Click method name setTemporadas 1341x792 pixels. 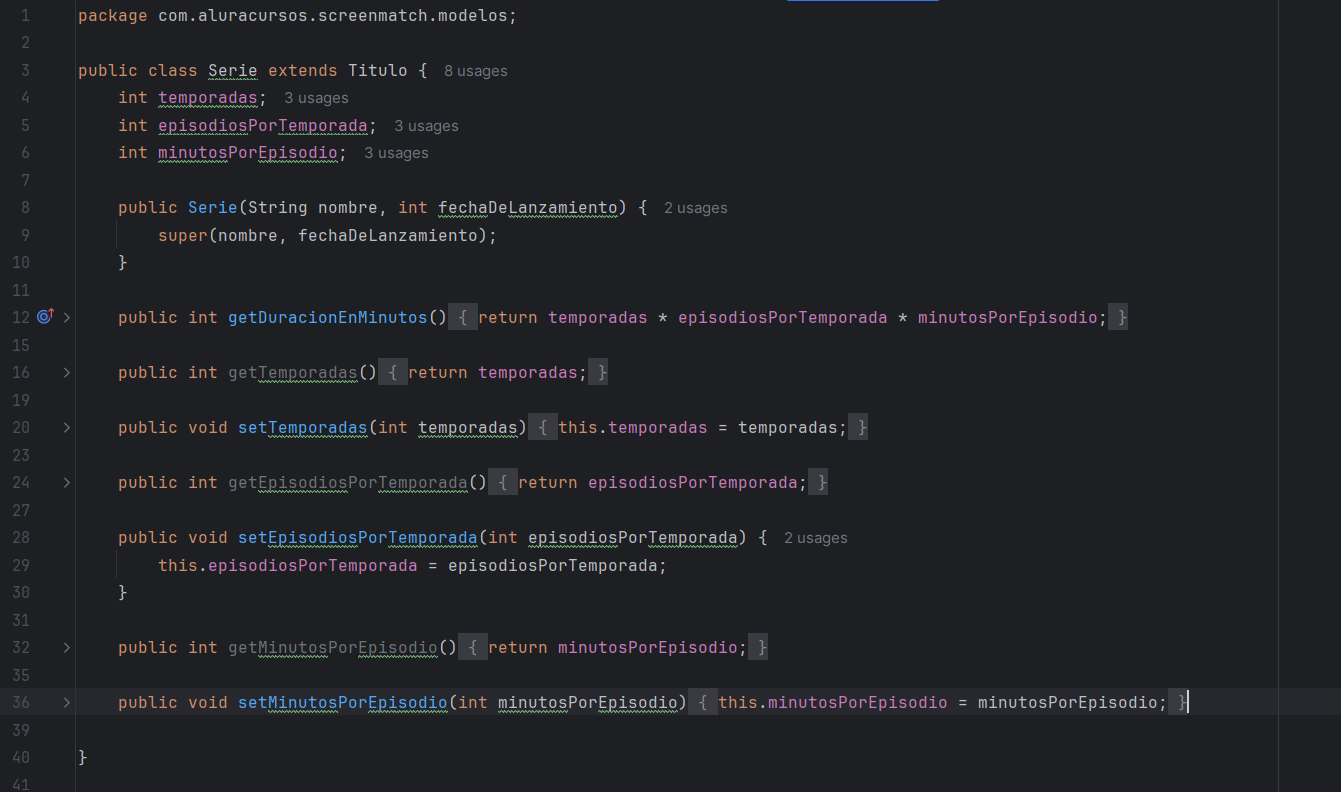[x=303, y=427]
